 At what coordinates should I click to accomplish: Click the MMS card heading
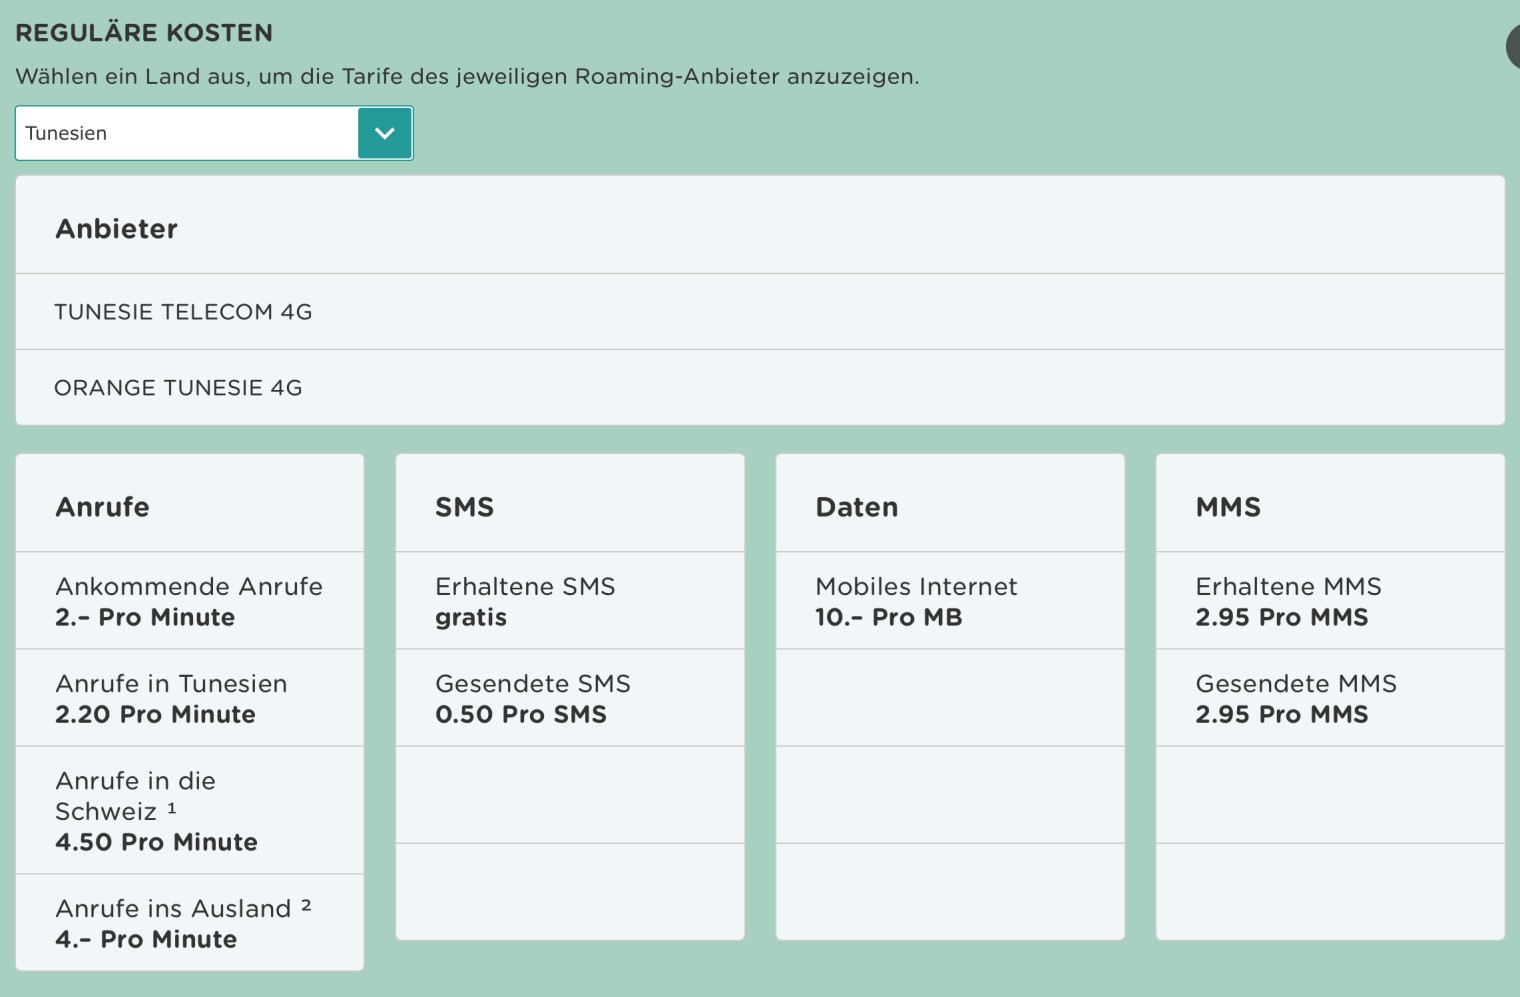tap(1228, 507)
